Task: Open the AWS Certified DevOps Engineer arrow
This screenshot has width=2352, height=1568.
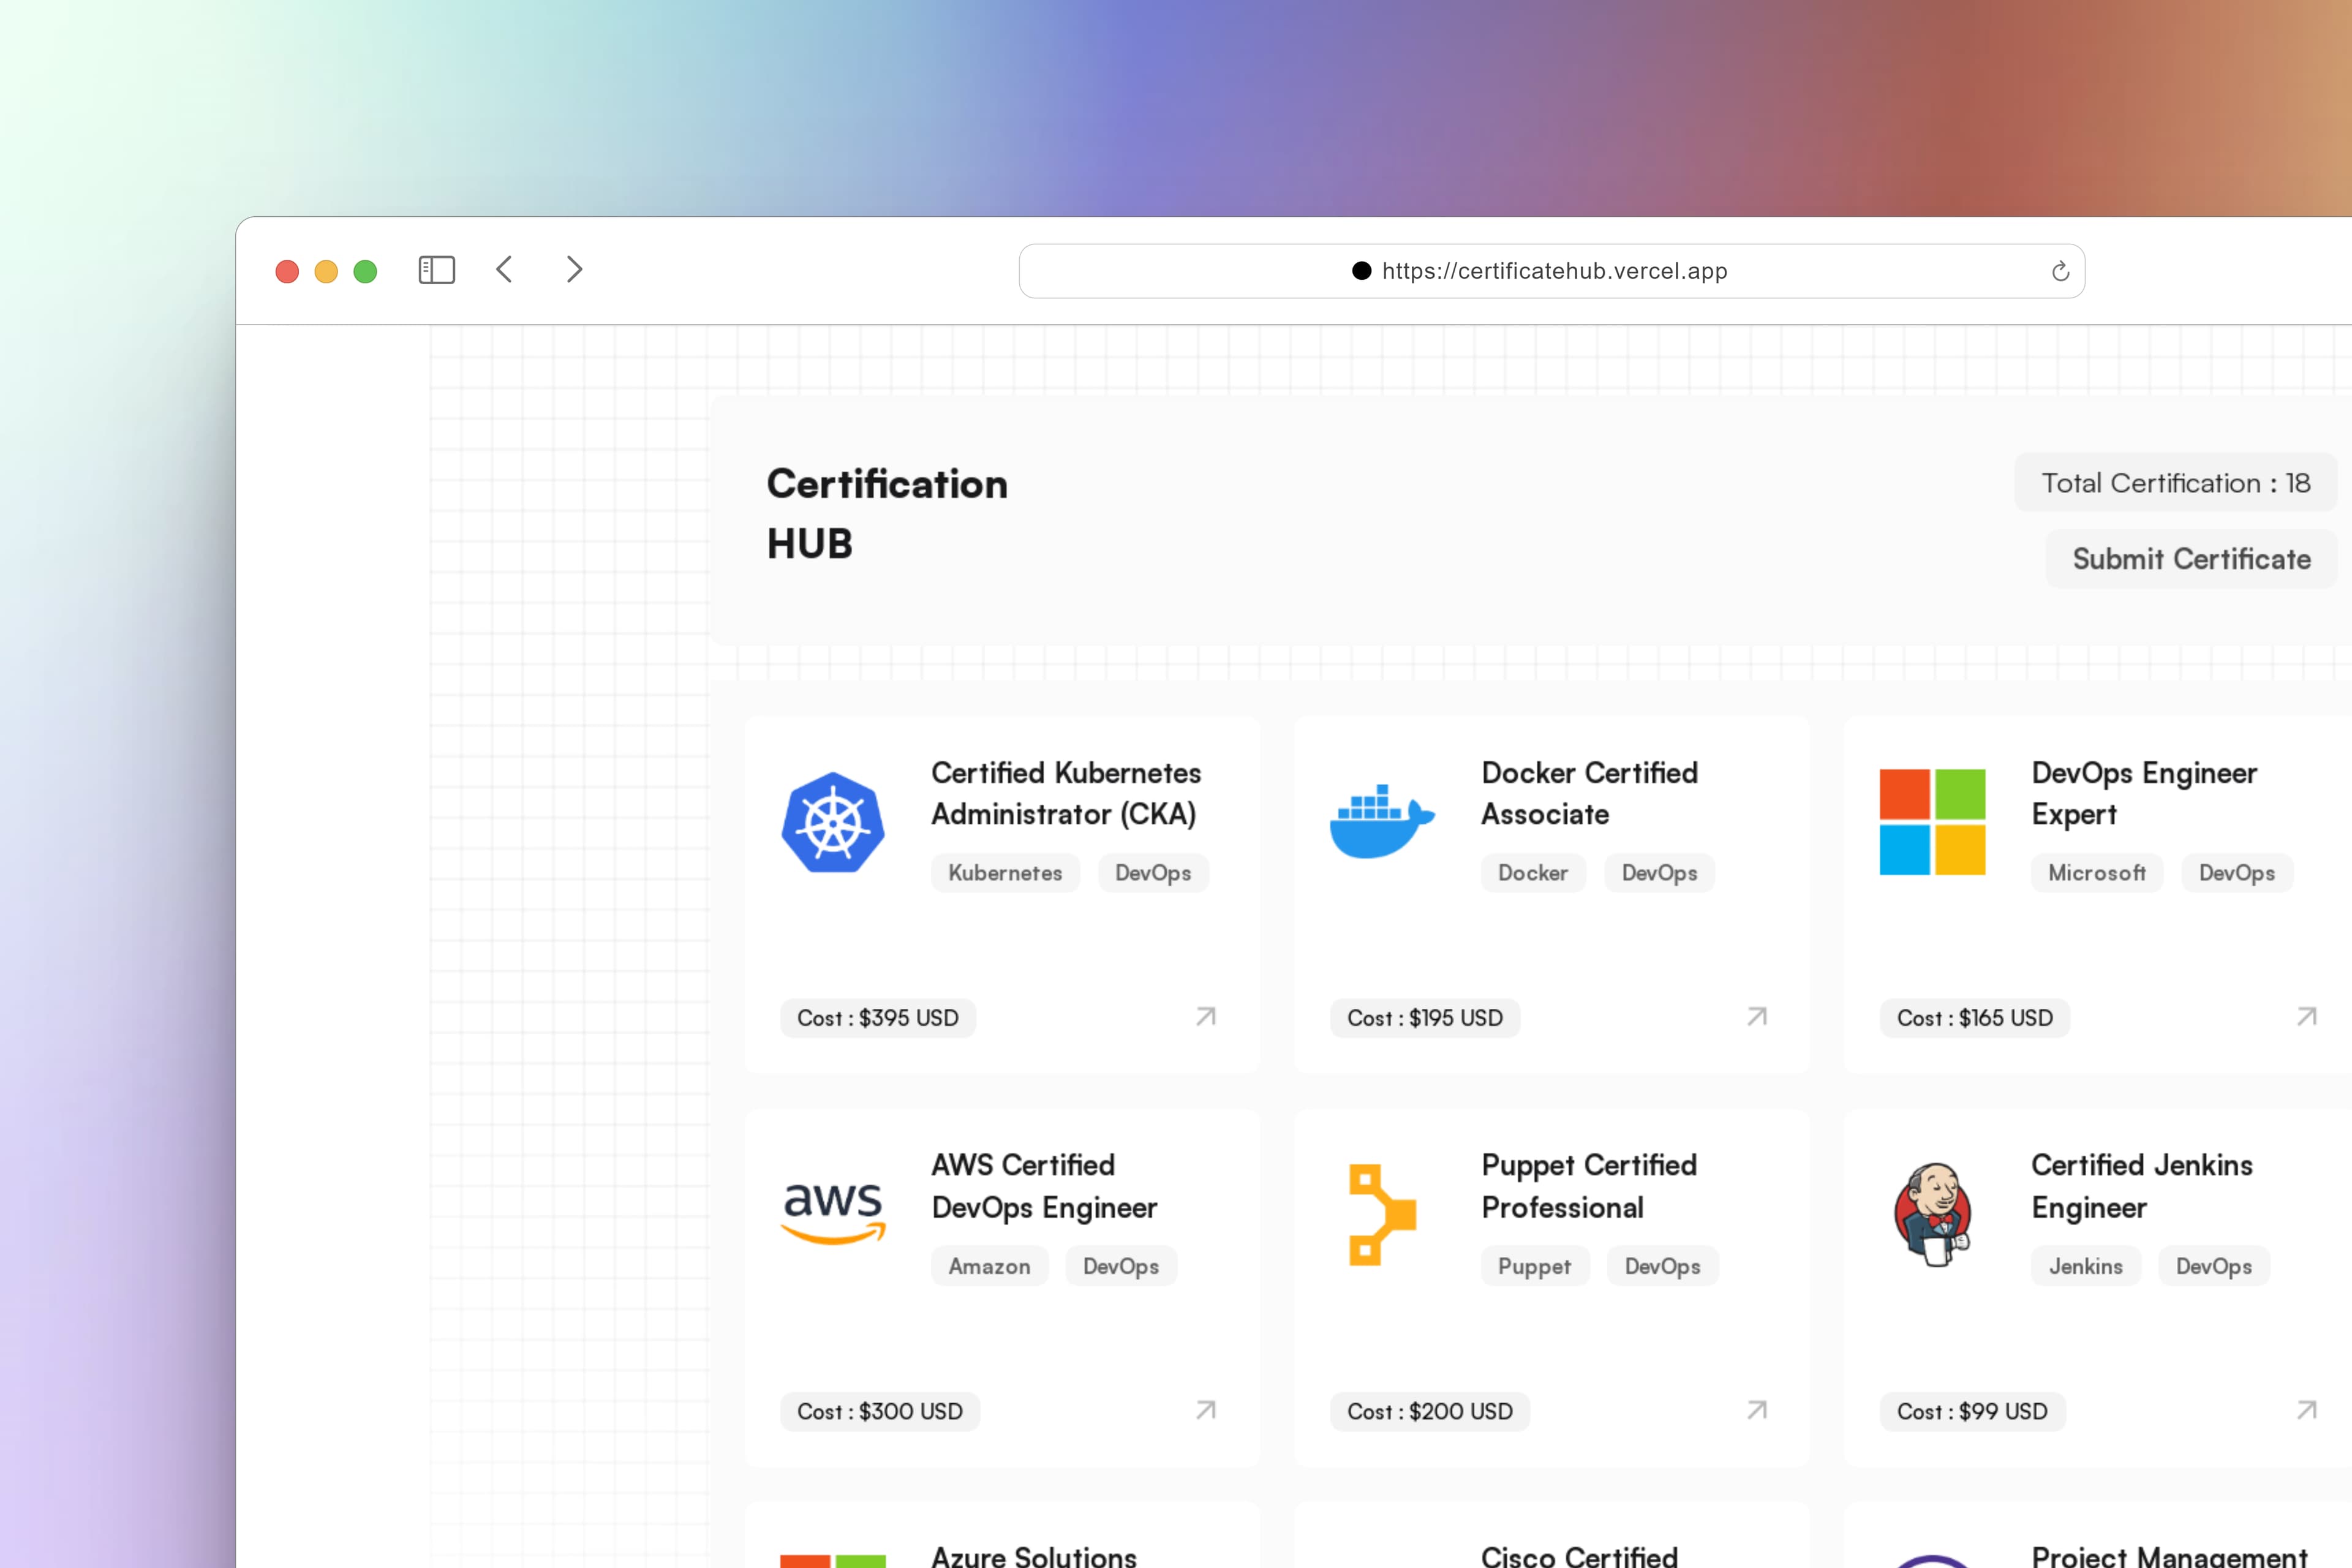Action: tap(1206, 1410)
